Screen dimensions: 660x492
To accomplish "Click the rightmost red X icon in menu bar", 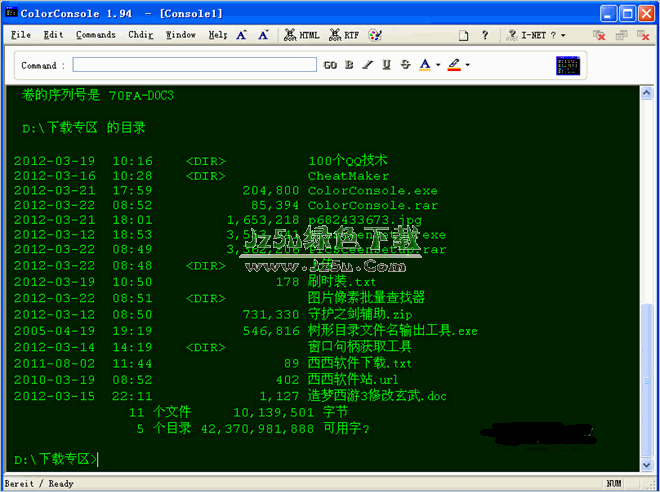I will 643,35.
